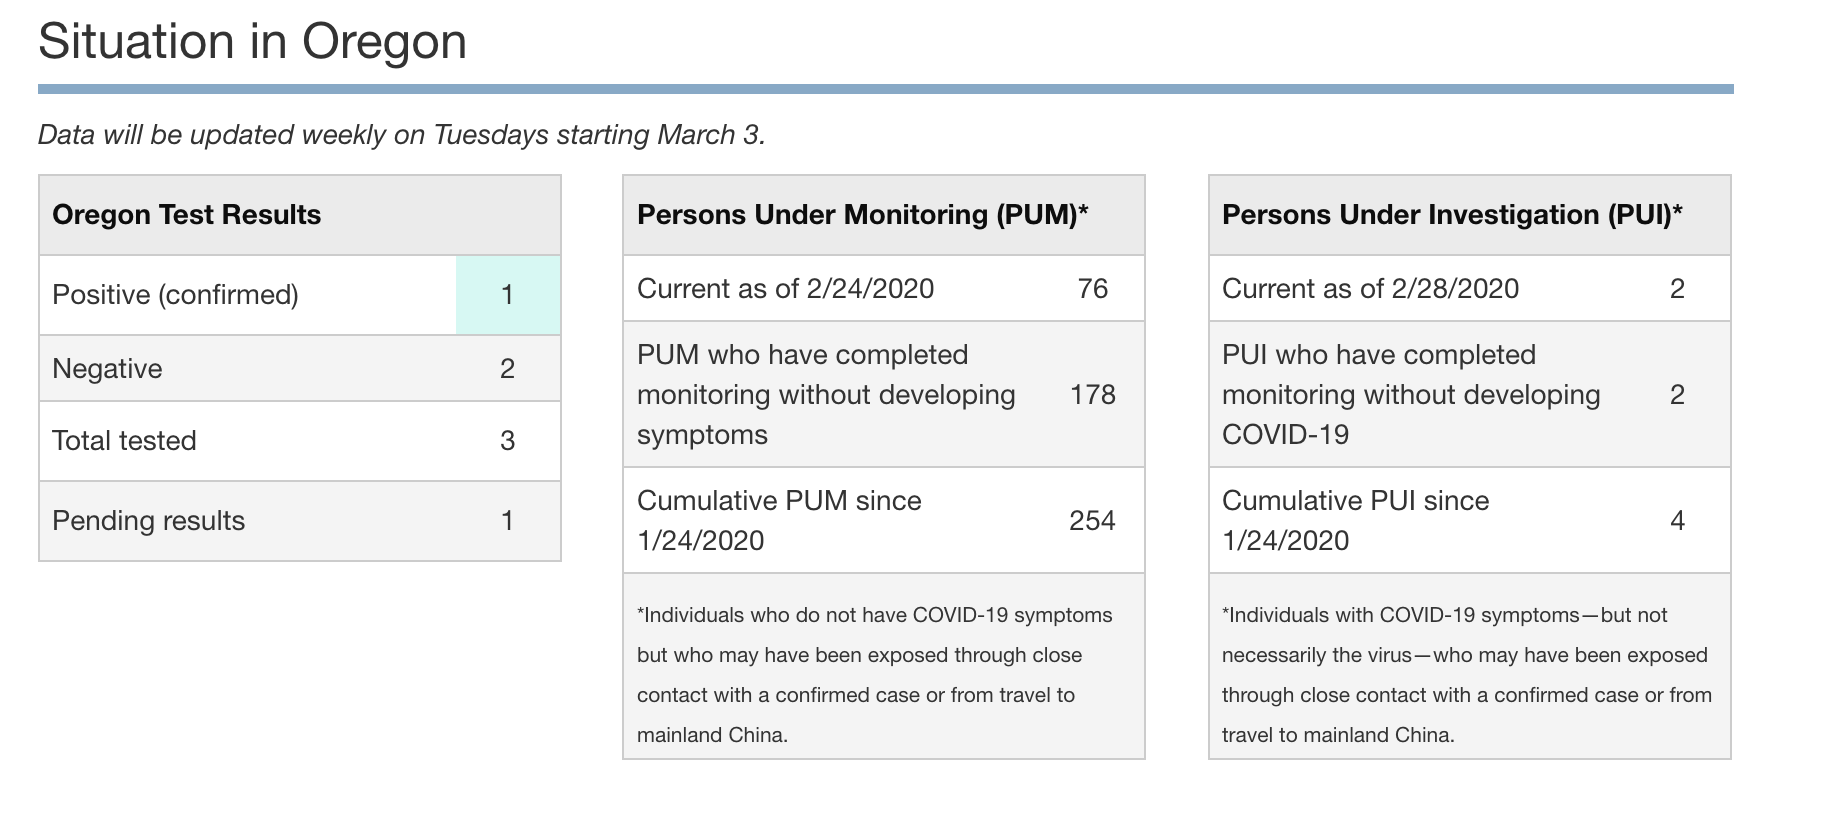This screenshot has height=836, width=1836.
Task: Click the "Current as of 2/24/2020" label
Action: tap(785, 289)
